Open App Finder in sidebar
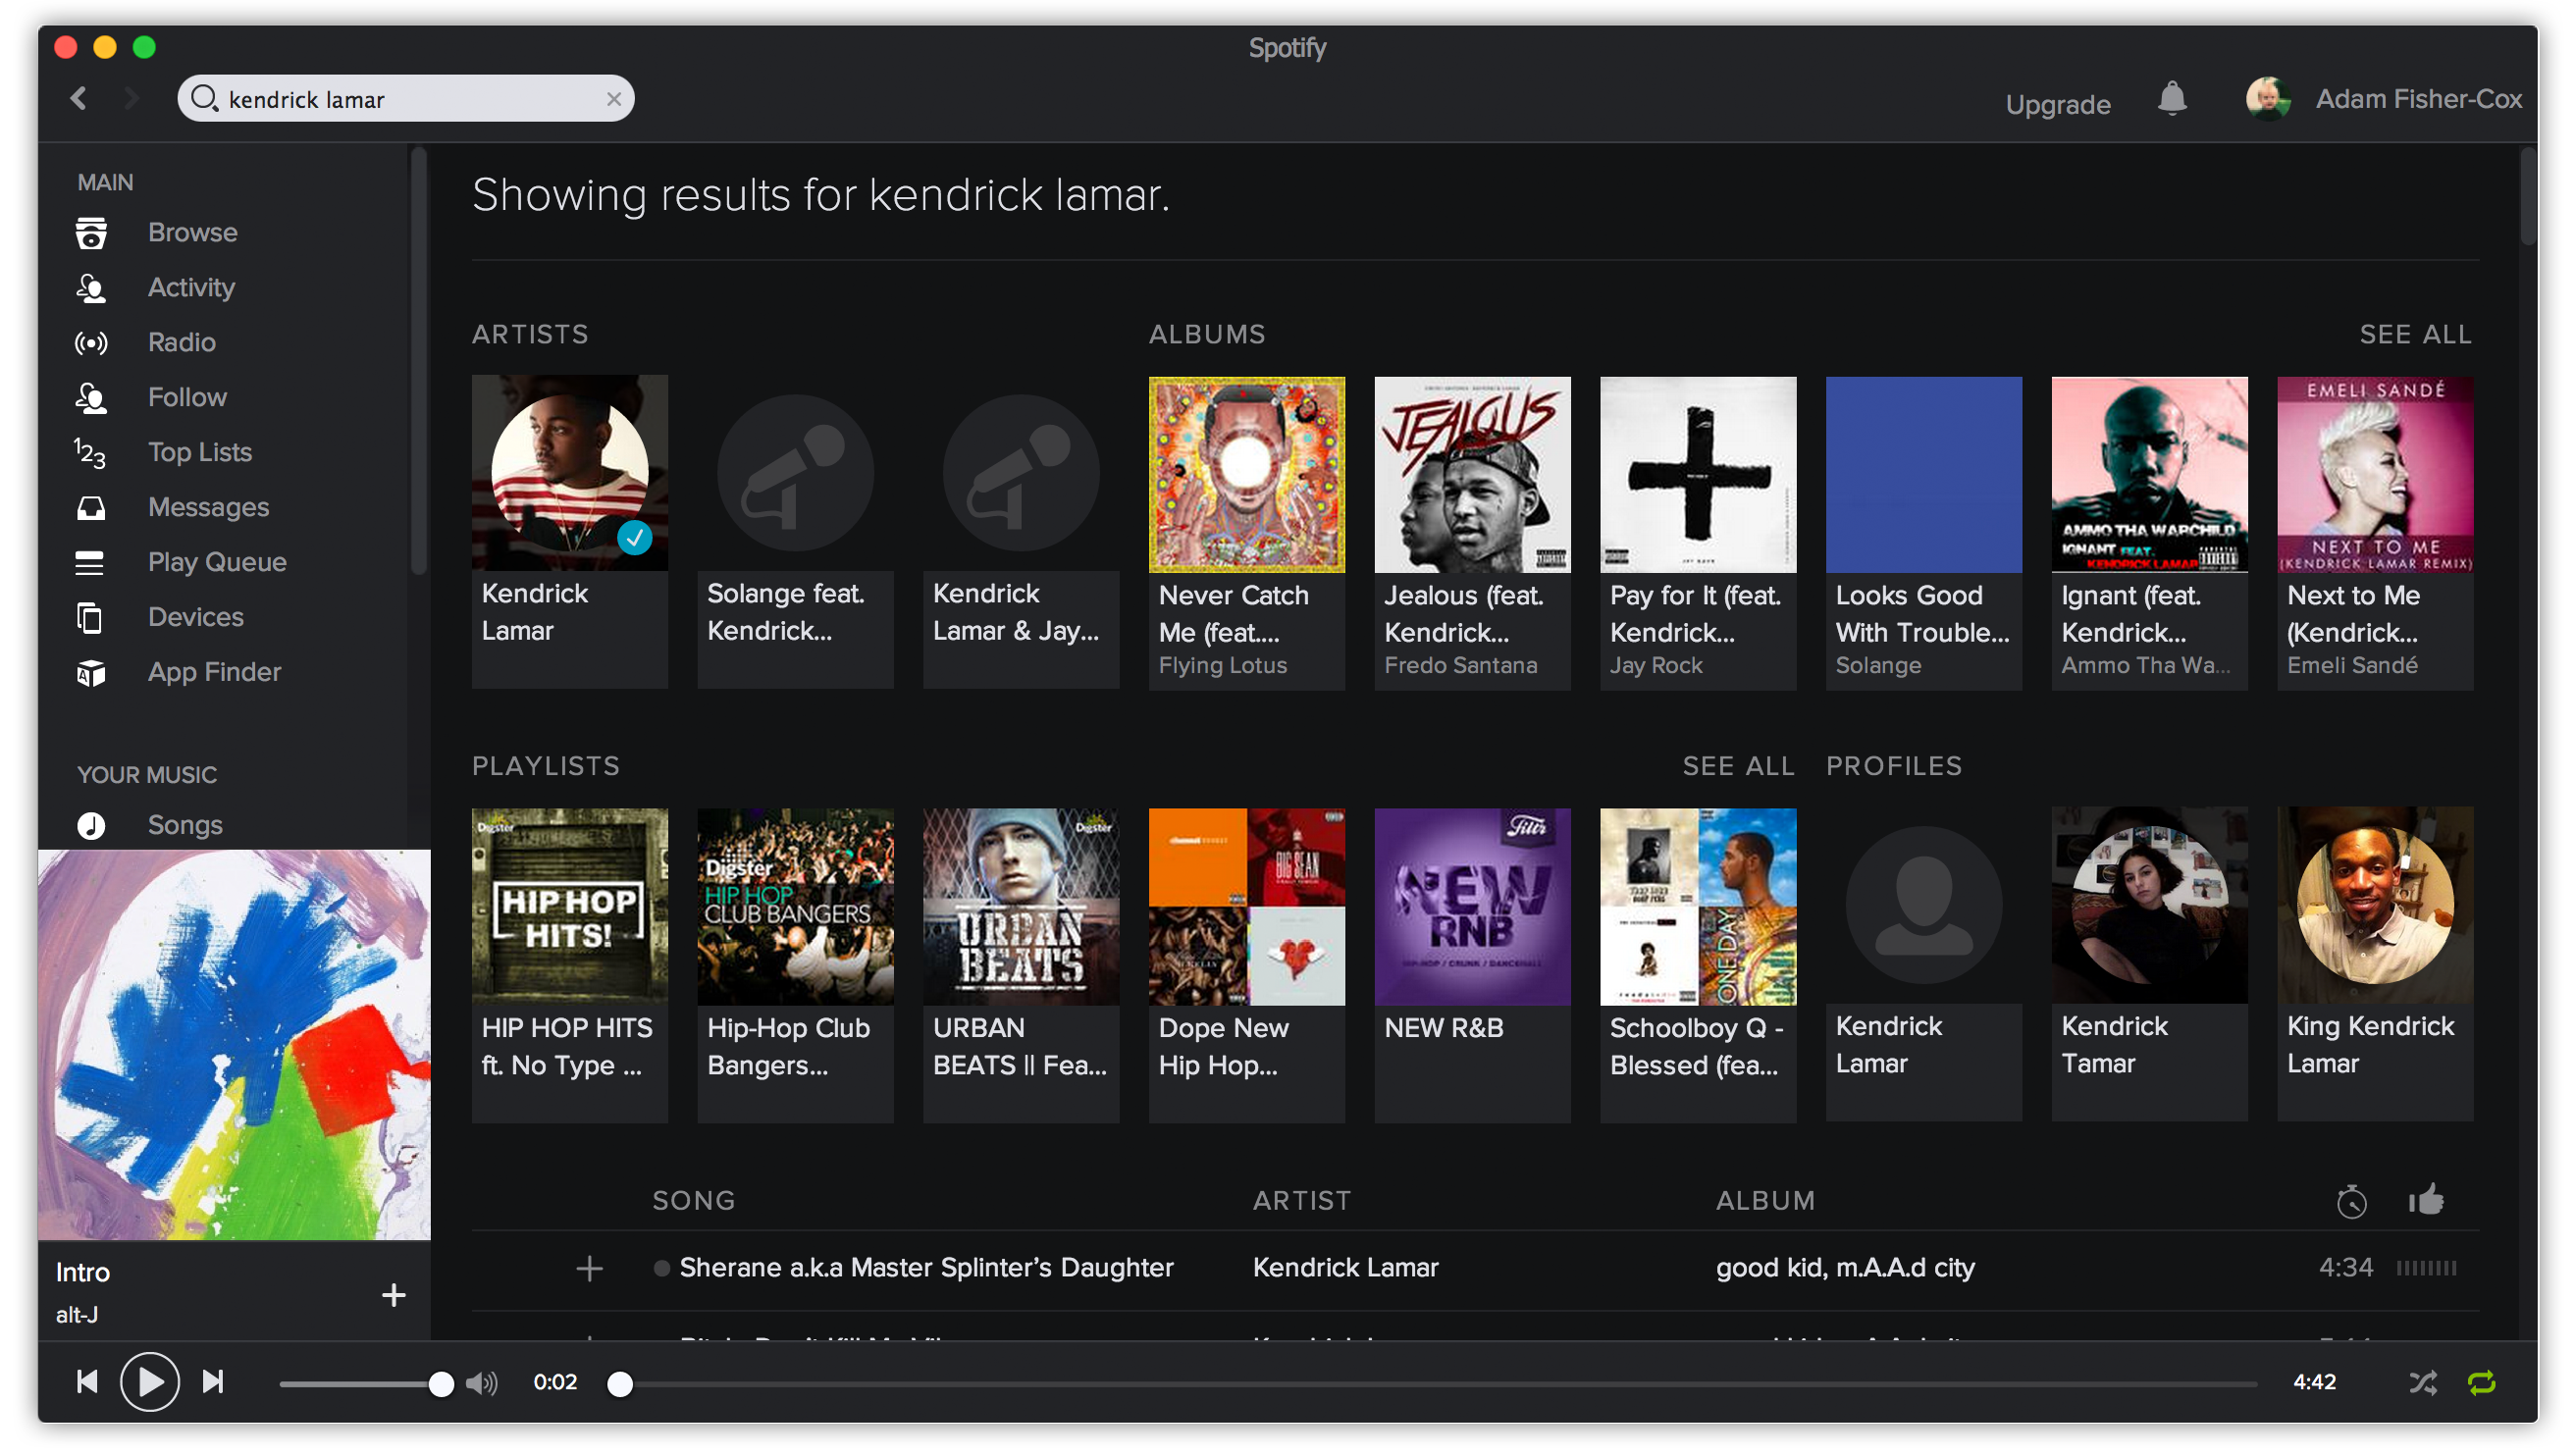The height and width of the screenshot is (1456, 2575). click(214, 672)
